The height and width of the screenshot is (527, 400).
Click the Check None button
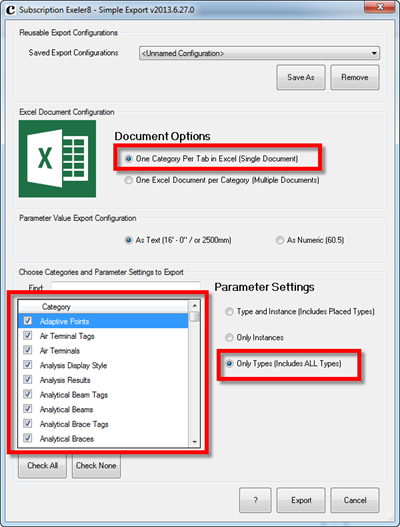point(96,465)
